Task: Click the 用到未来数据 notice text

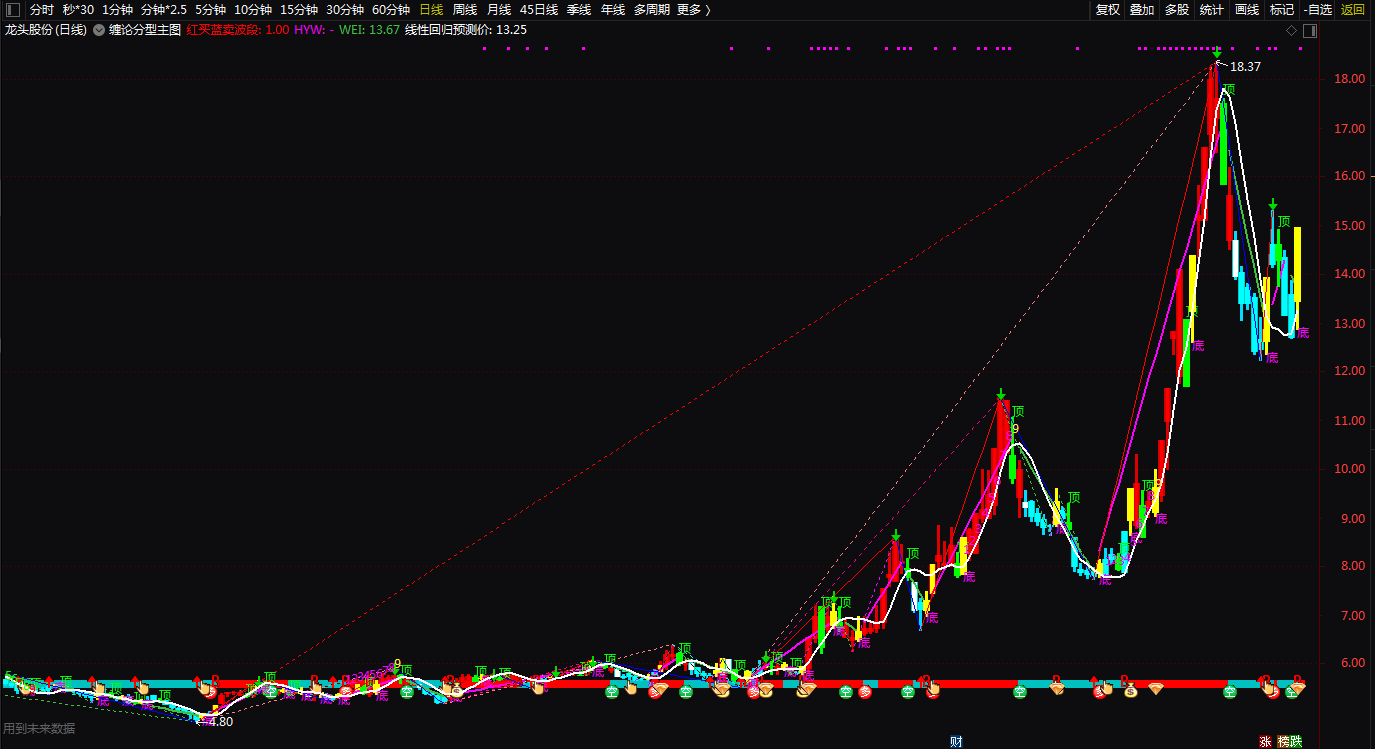Action: point(40,728)
